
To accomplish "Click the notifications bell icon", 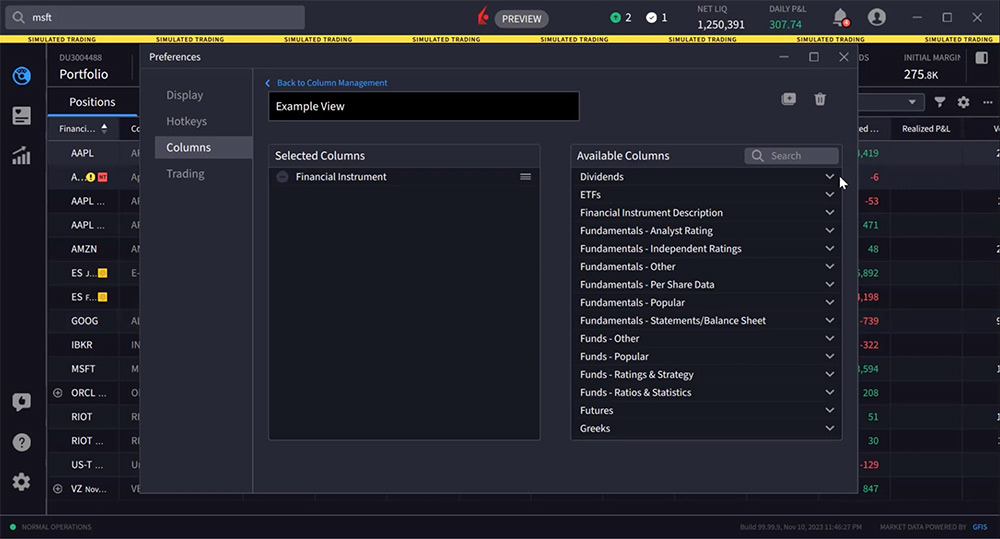I will click(x=840, y=17).
